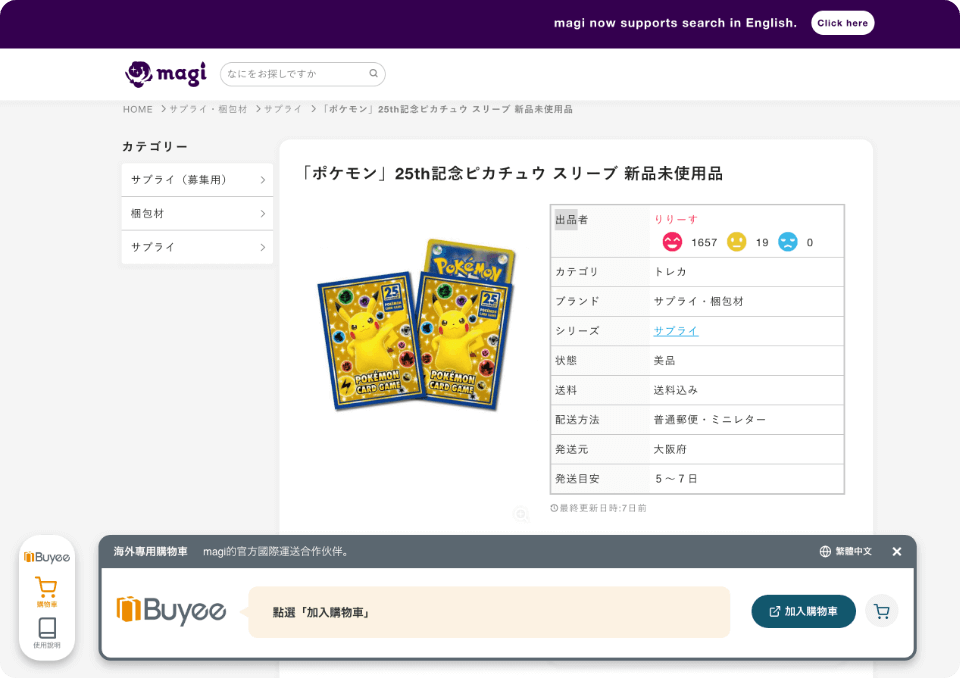Screen dimensions: 960x679
Task: Click the round cart icon button
Action: 882,611
